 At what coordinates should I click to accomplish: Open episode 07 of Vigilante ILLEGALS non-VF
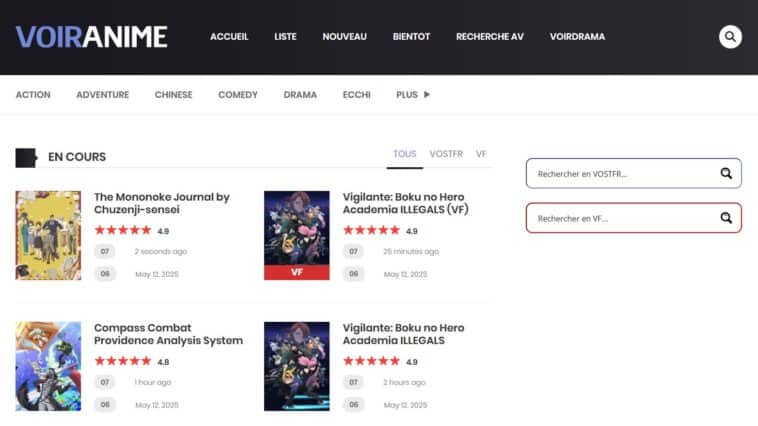tap(353, 382)
